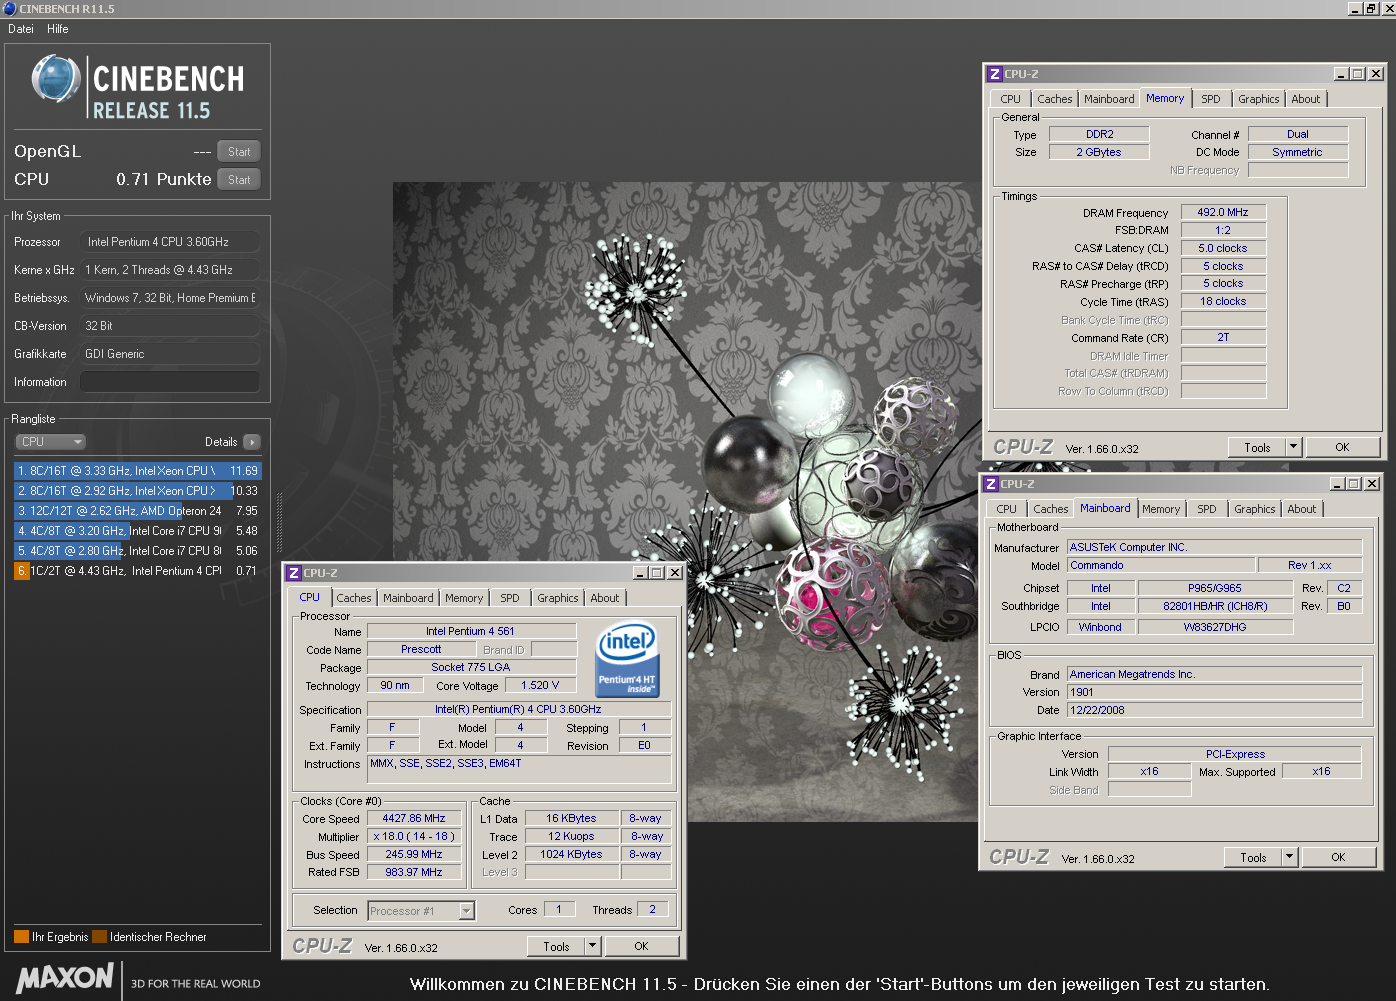Click the CAS# Latency value 5.0 clocks
Image resolution: width=1396 pixels, height=1001 pixels.
(1223, 248)
